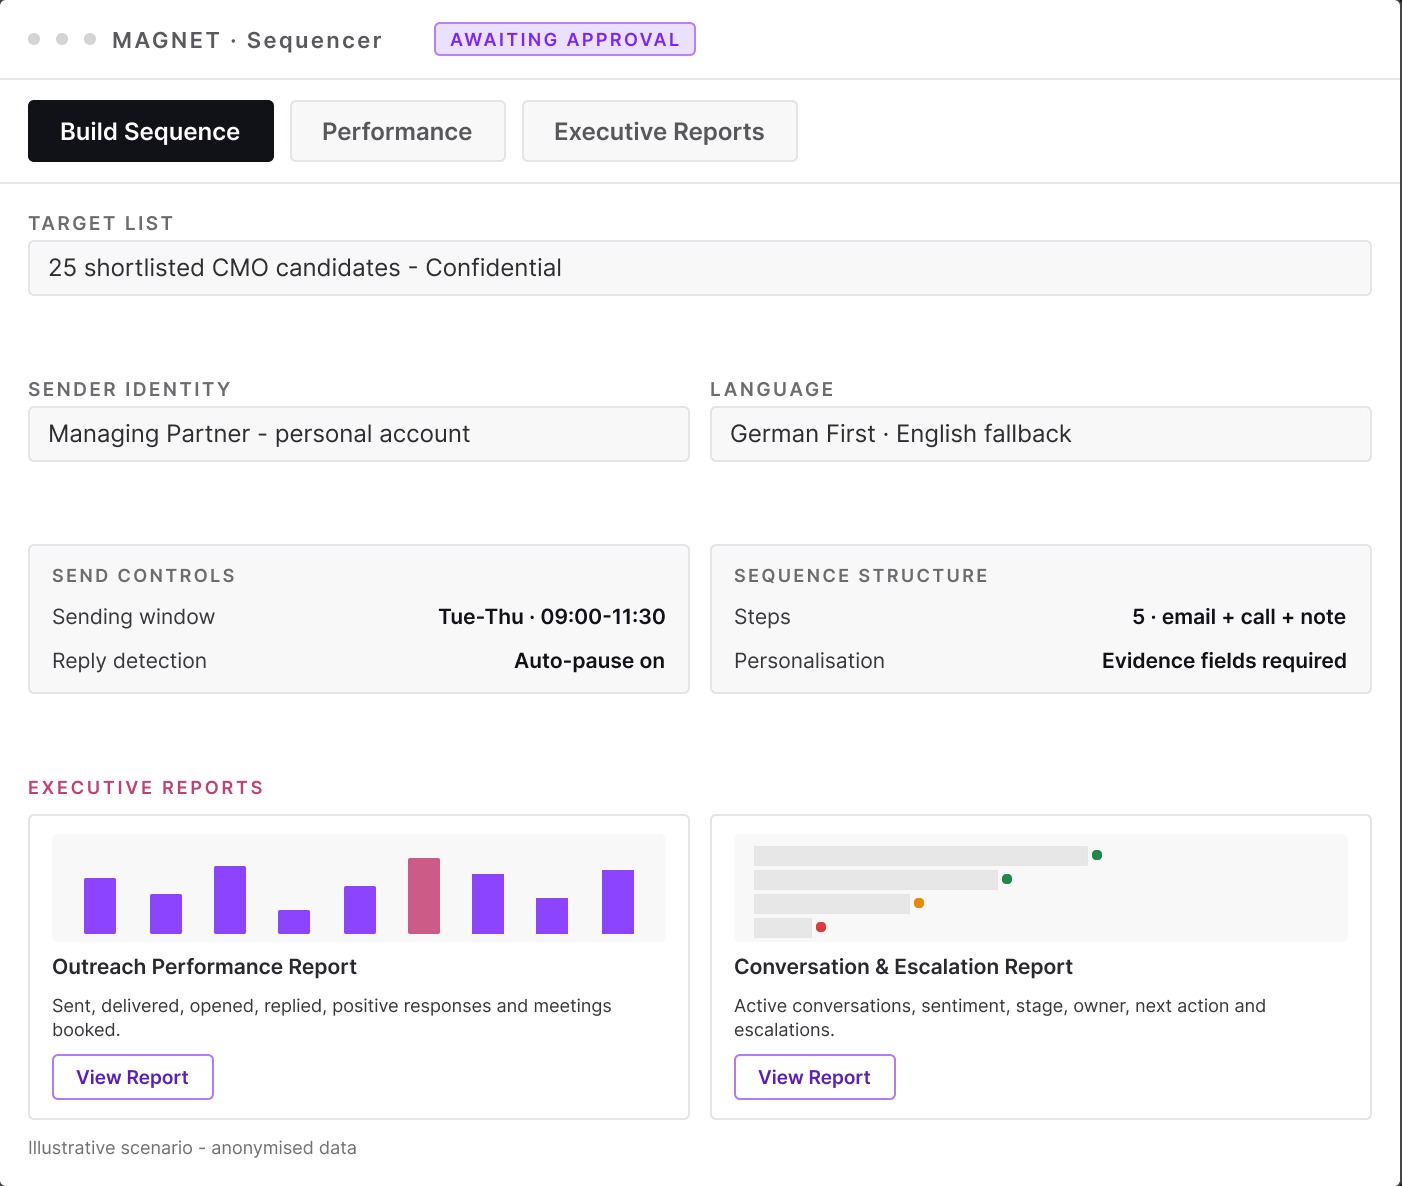The image size is (1402, 1186).
Task: Switch to the Performance tab
Action: coord(397,131)
